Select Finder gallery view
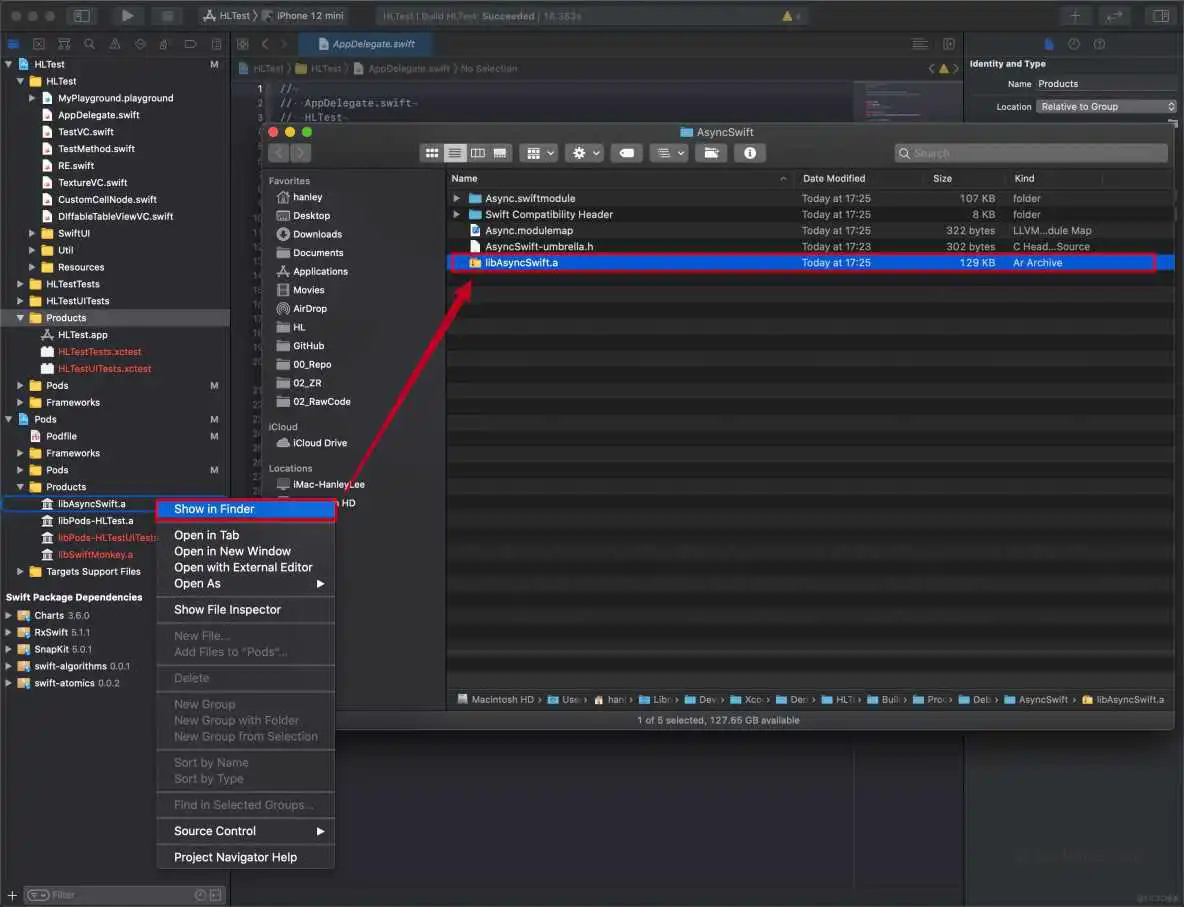Image resolution: width=1184 pixels, height=907 pixels. [x=500, y=153]
